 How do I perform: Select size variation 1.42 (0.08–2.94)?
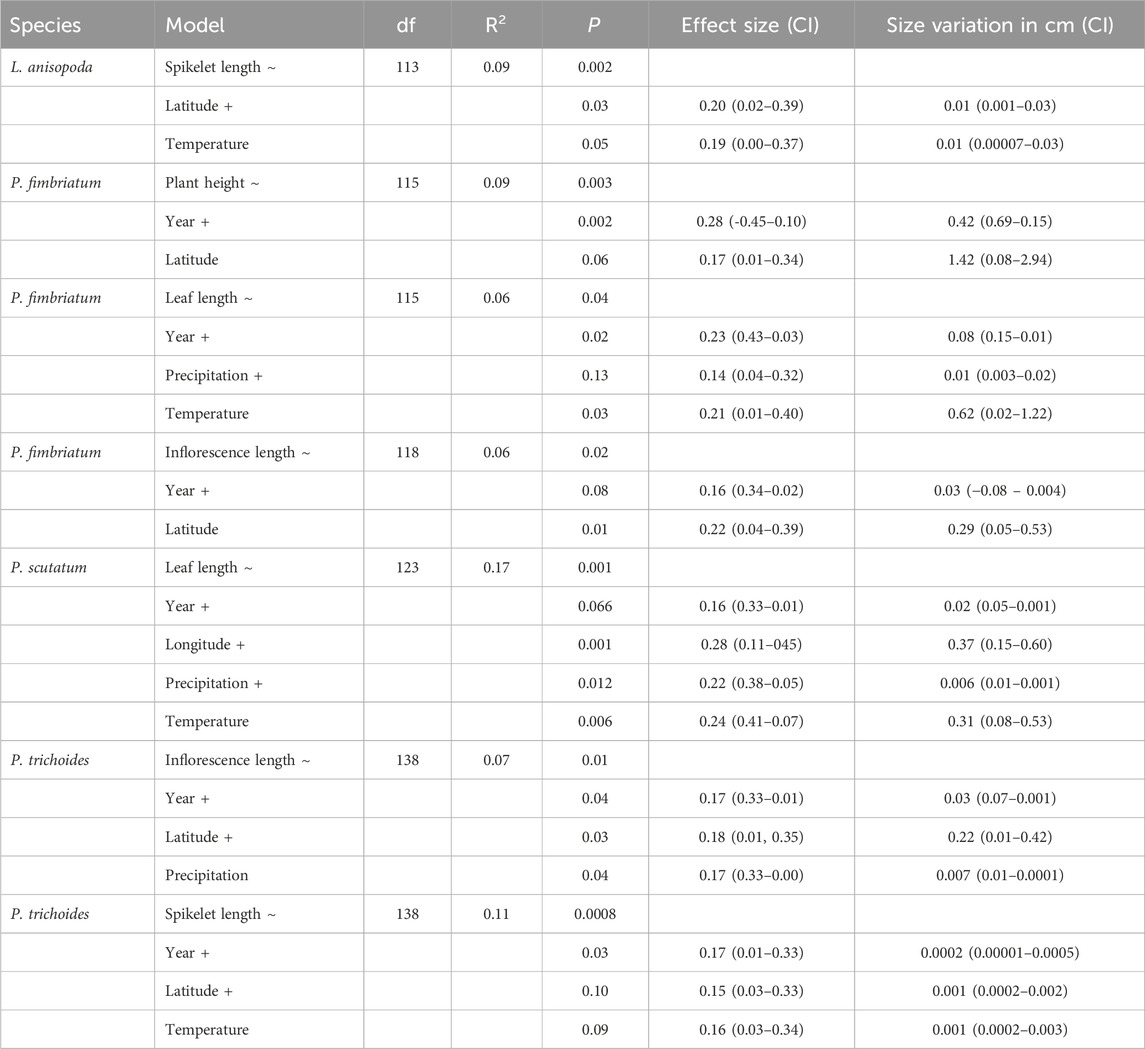999,259
